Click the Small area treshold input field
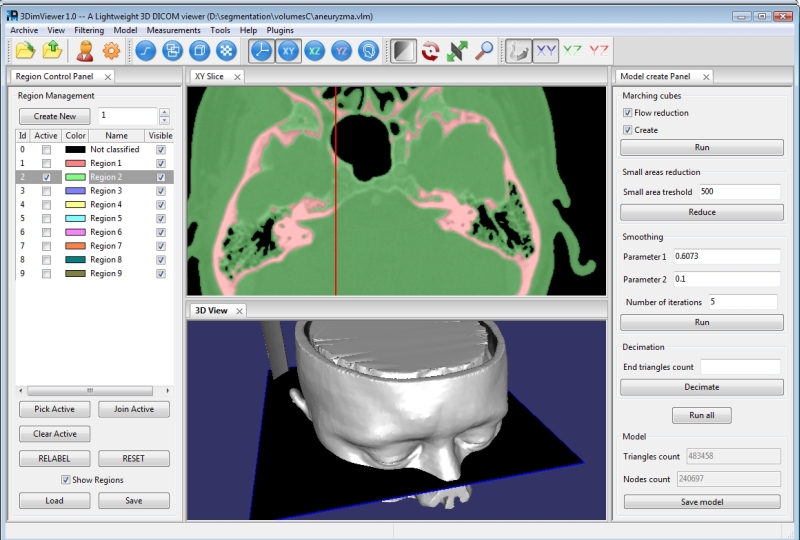The height and width of the screenshot is (540, 800). click(738, 191)
